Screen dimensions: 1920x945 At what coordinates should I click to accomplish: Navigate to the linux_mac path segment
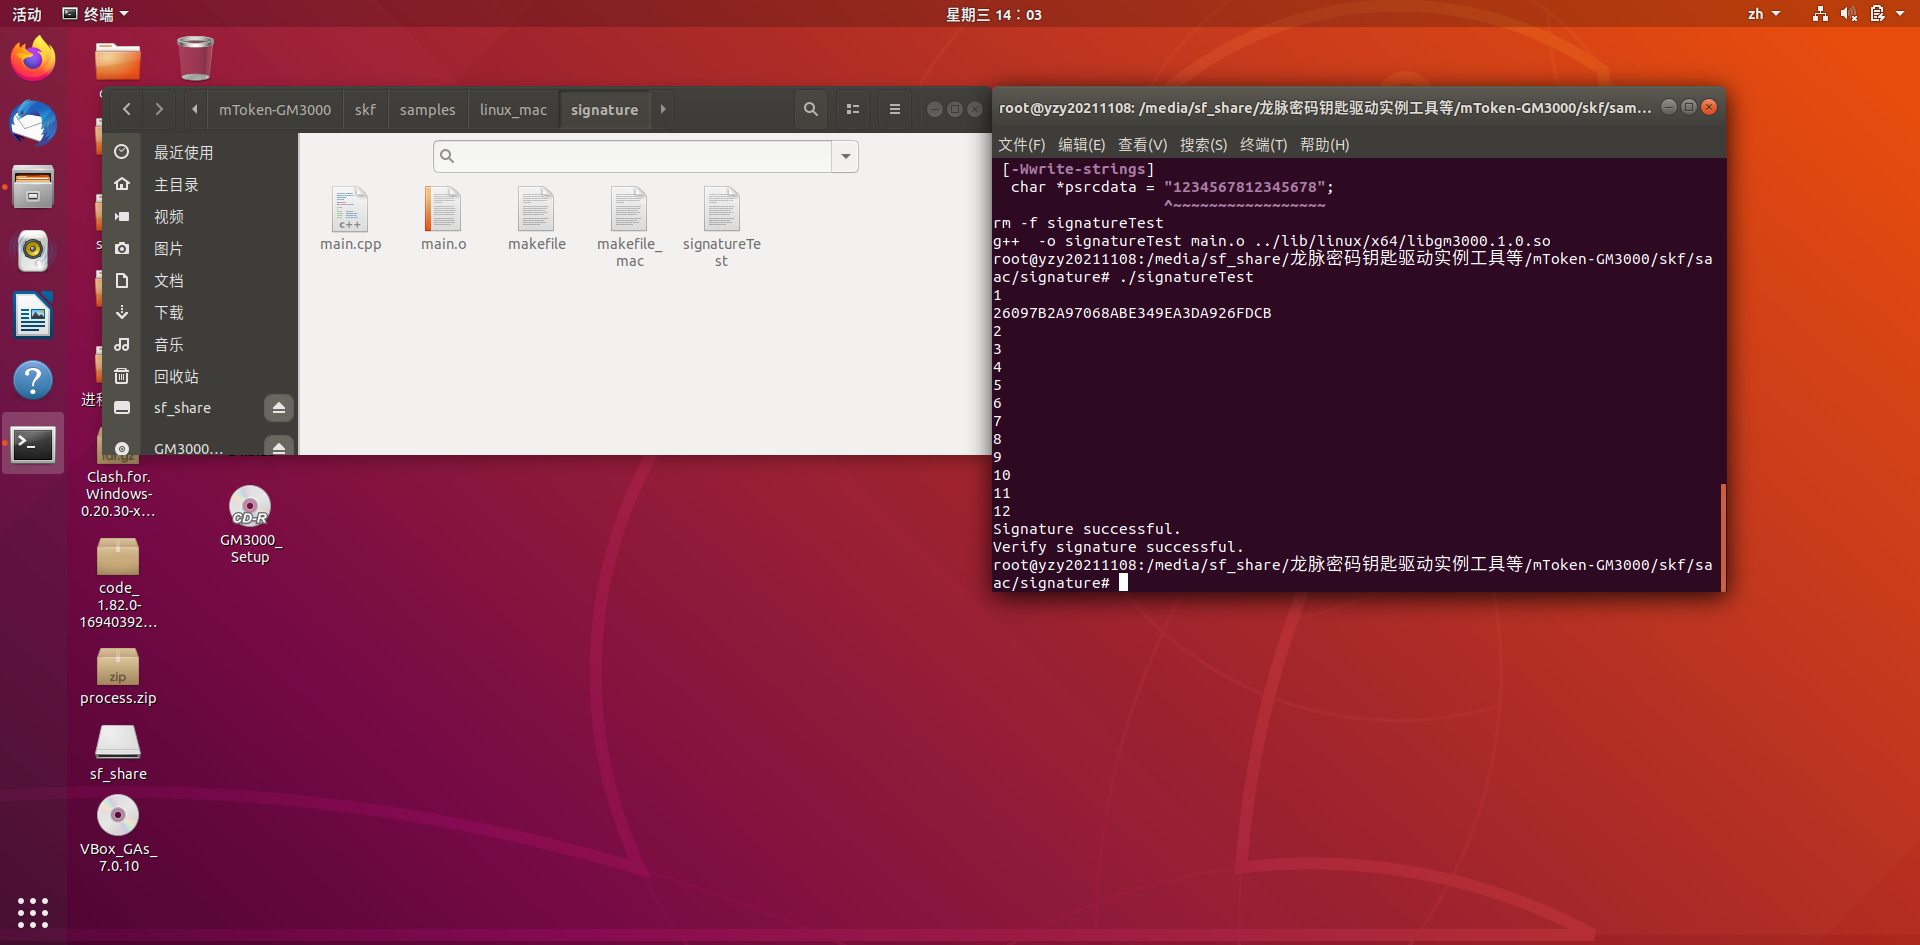pyautogui.click(x=513, y=109)
